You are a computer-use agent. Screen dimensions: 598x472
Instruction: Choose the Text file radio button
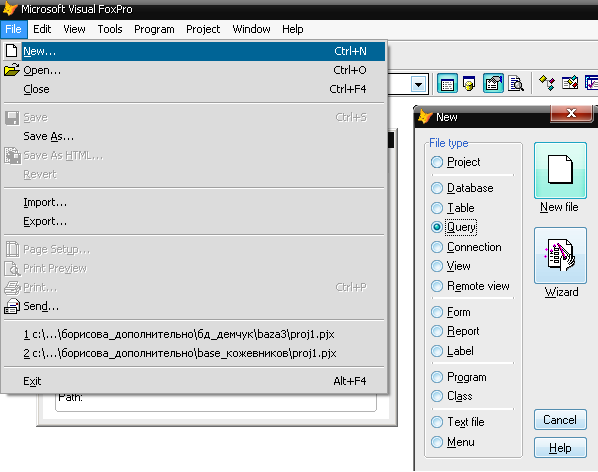pyautogui.click(x=458, y=422)
